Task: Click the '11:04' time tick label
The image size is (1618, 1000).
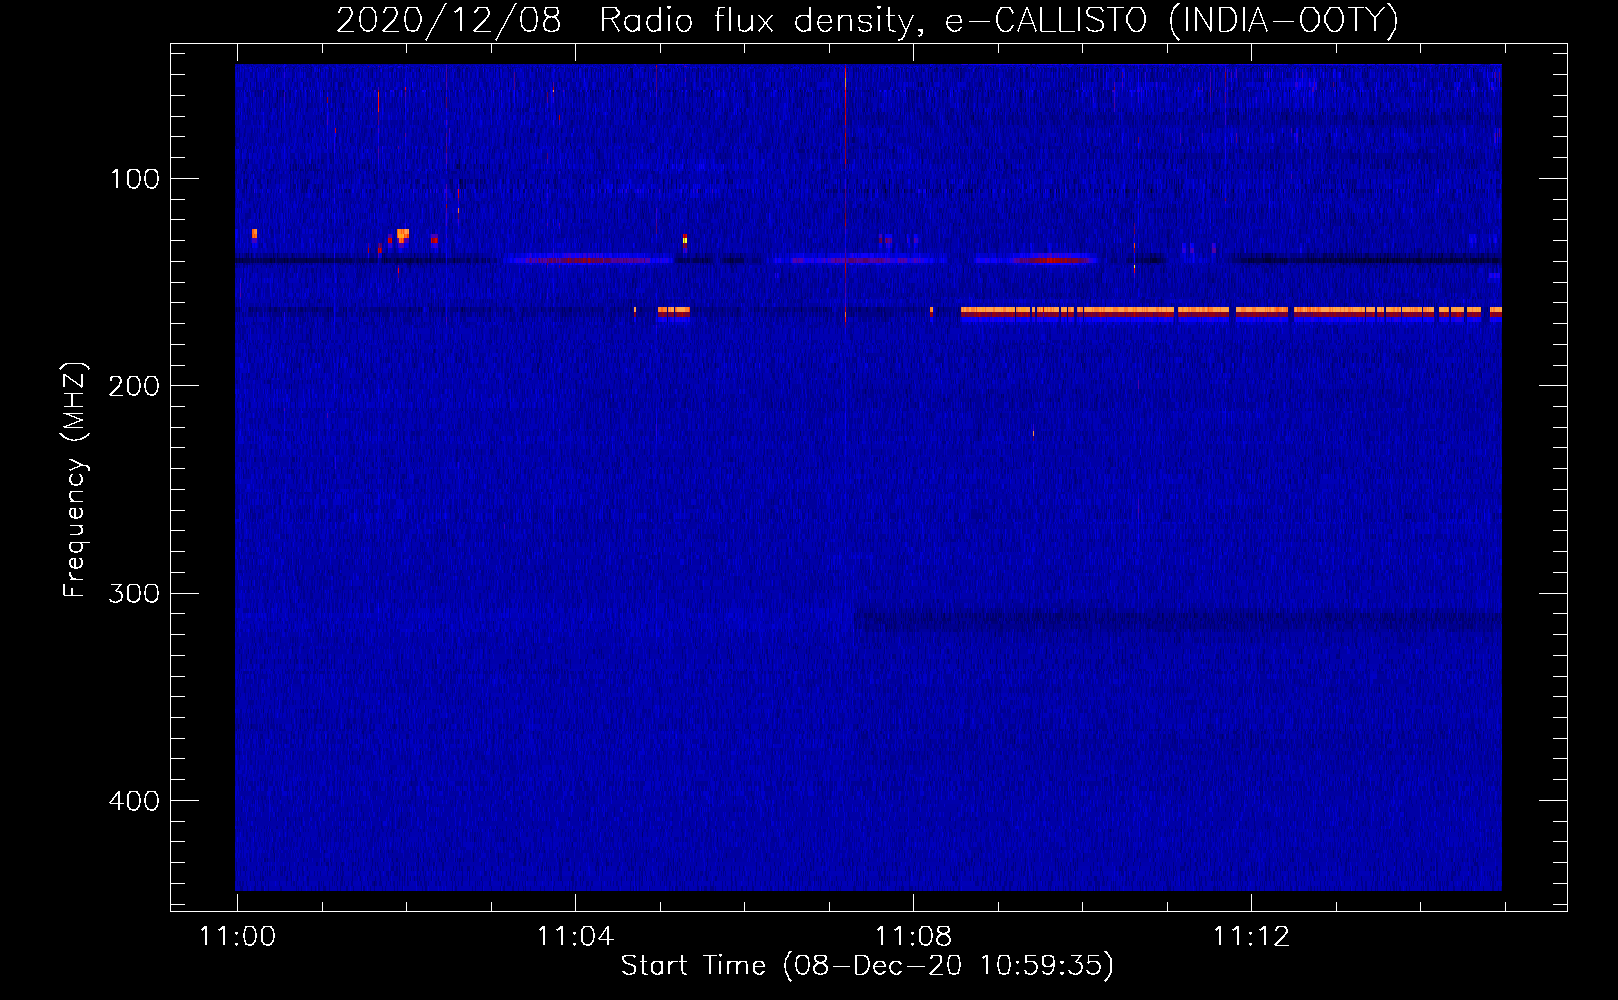Action: [575, 937]
